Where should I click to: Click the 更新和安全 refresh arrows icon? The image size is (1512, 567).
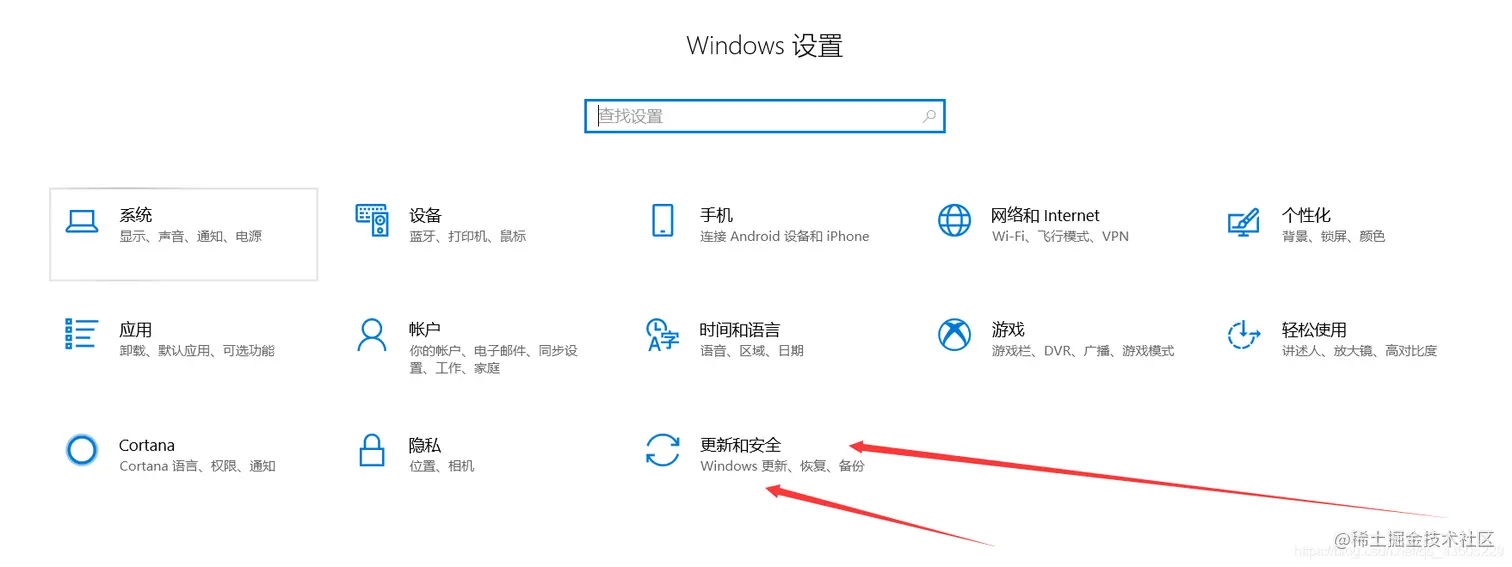pos(663,450)
